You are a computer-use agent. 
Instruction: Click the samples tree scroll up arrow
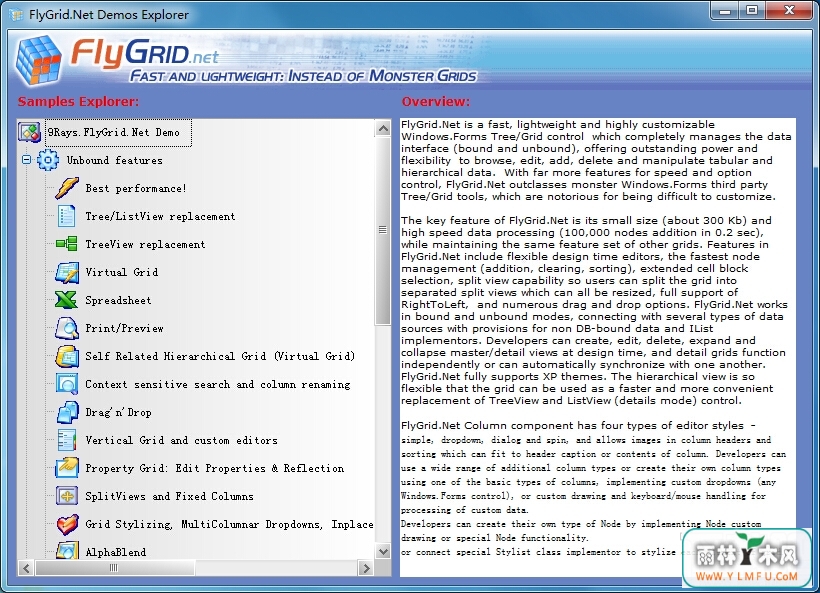(x=383, y=128)
